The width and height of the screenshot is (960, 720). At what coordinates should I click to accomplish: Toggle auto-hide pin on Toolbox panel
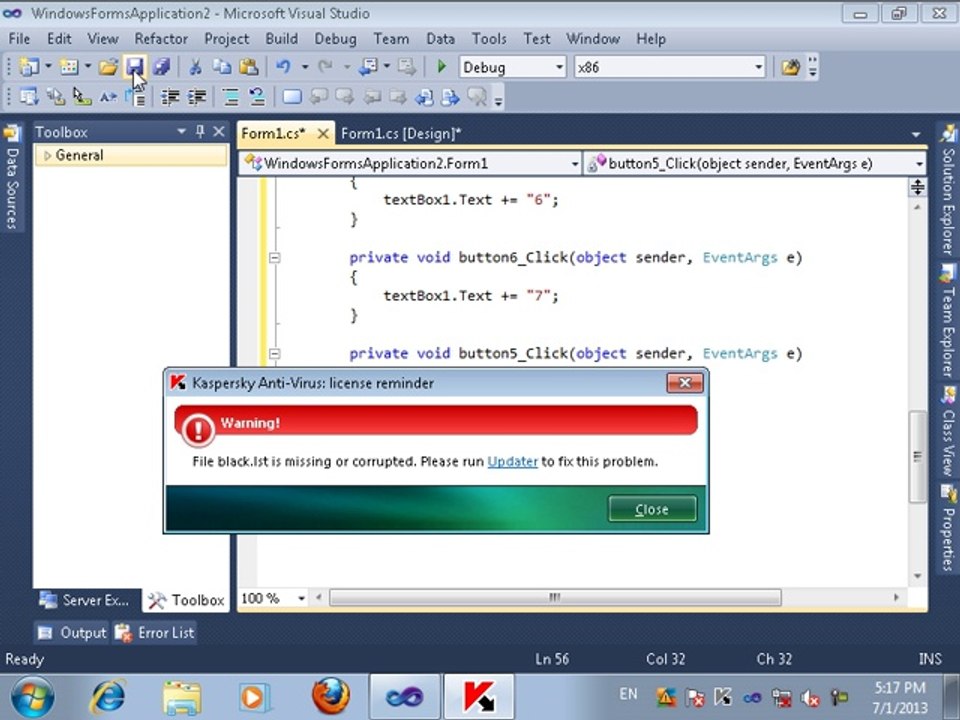click(200, 132)
